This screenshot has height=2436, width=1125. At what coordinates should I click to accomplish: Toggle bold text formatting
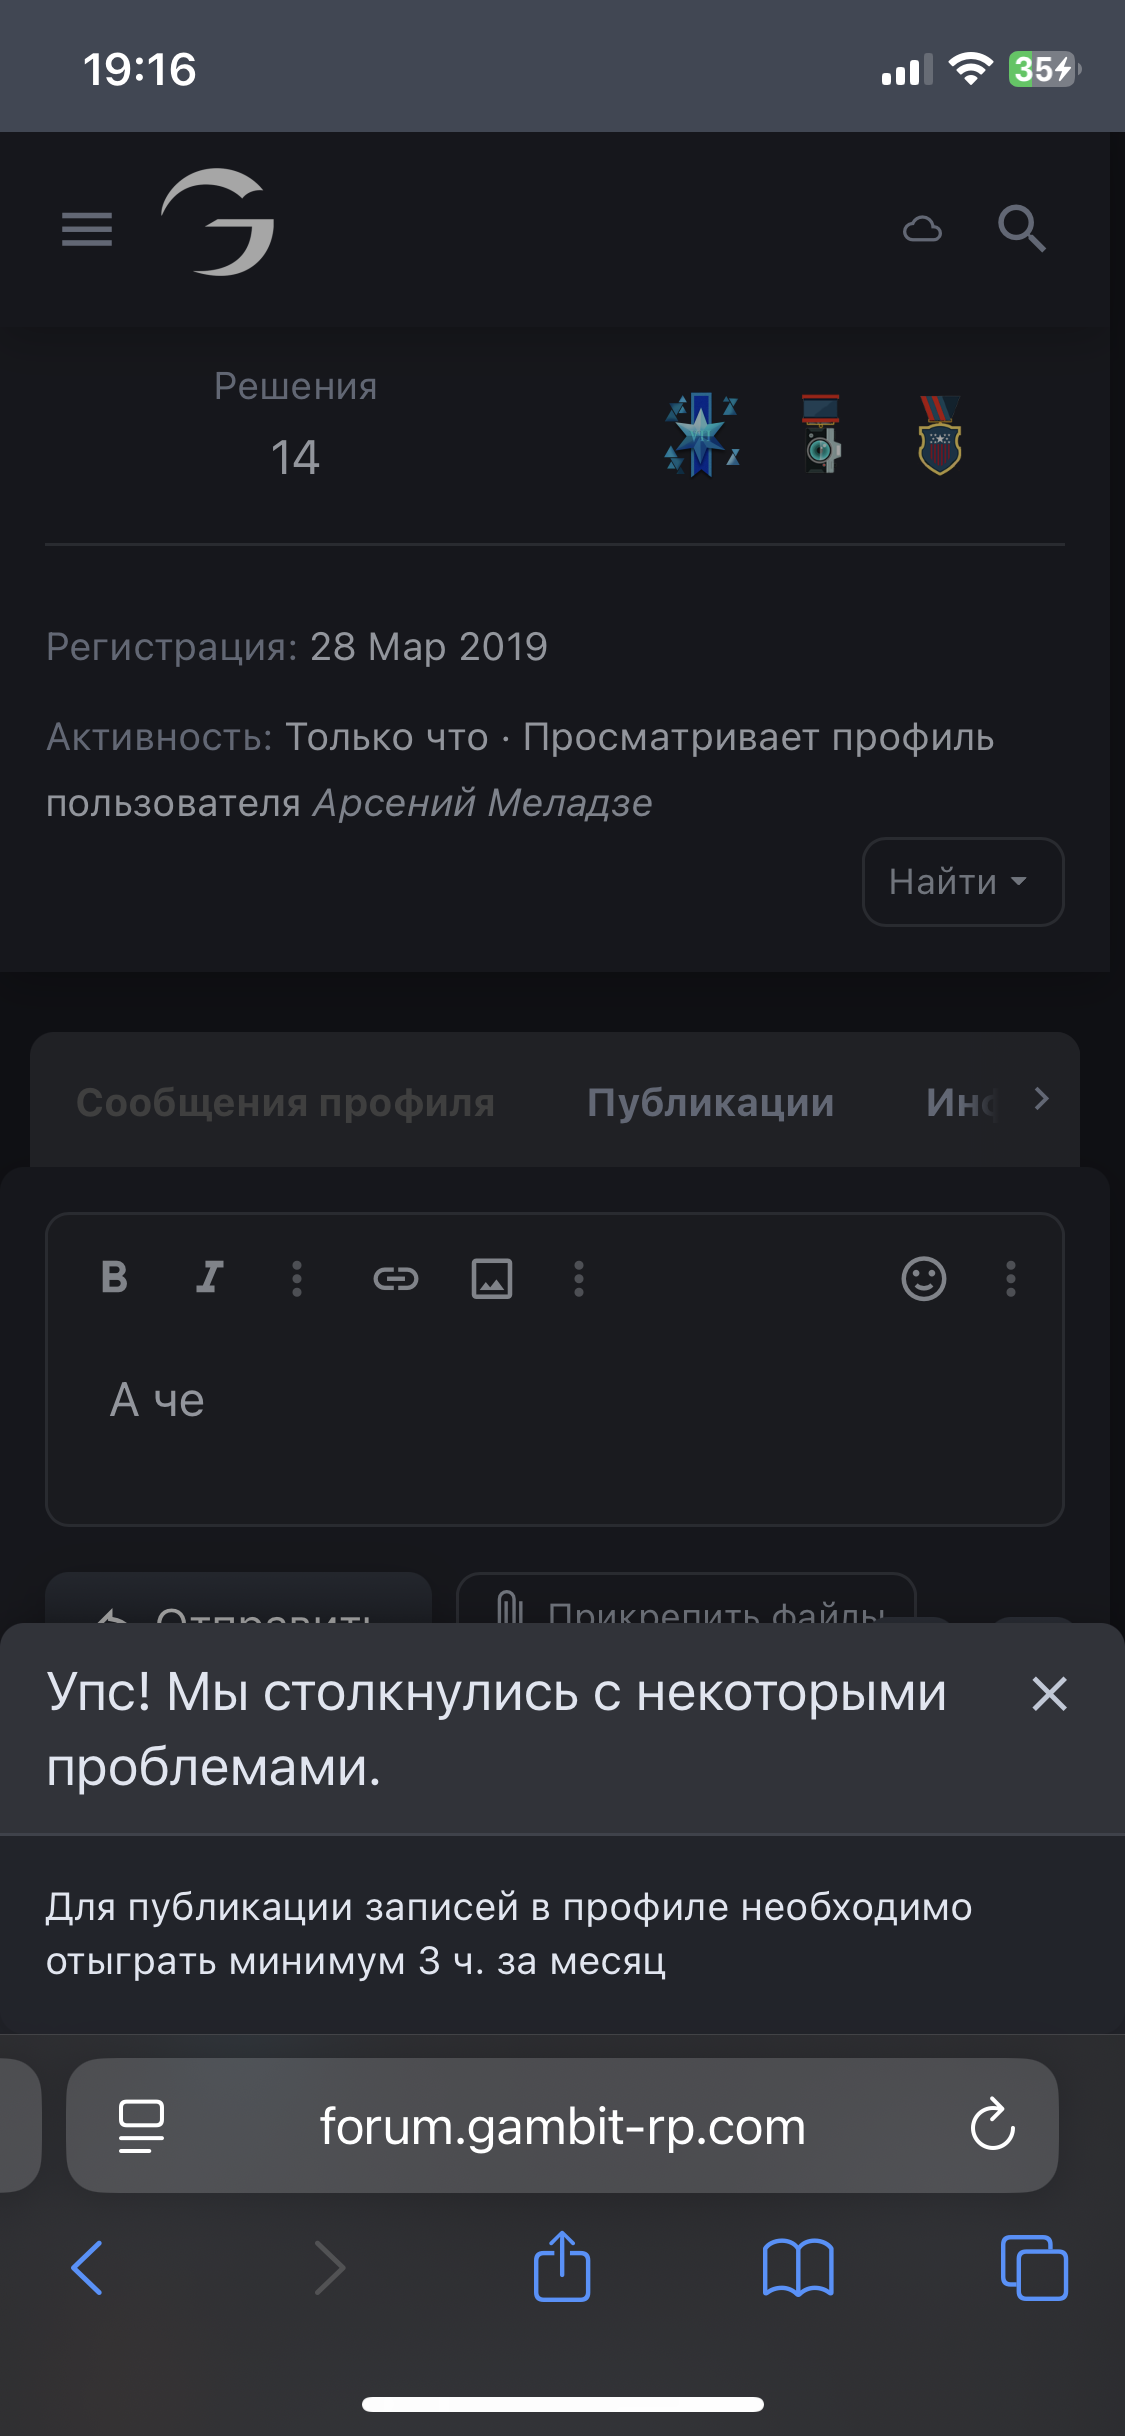coord(115,1277)
